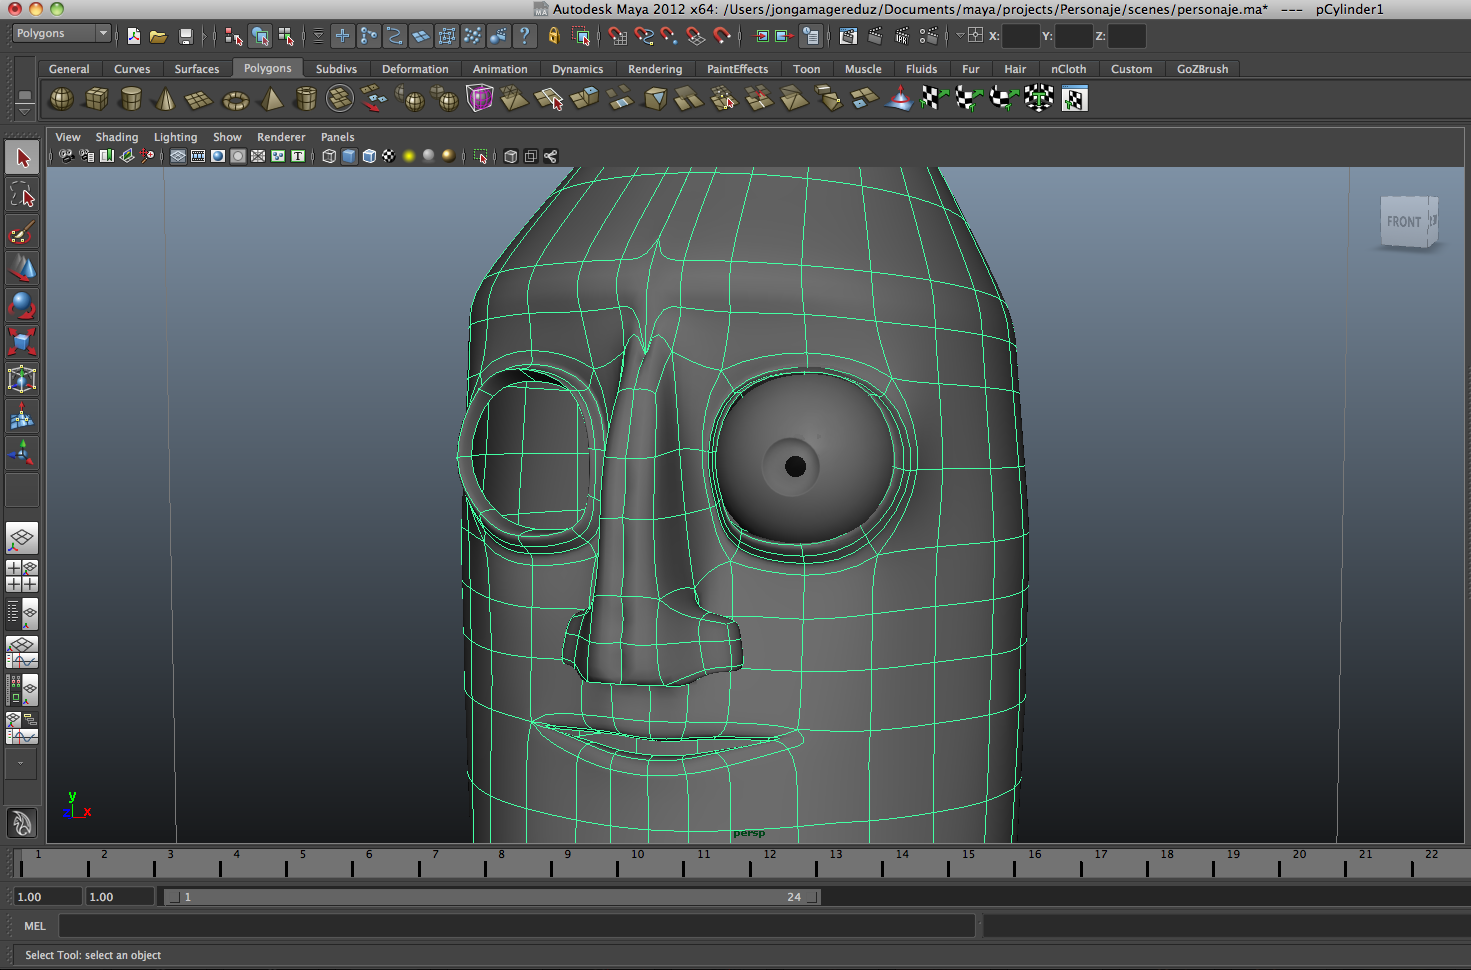This screenshot has height=970, width=1471.
Task: Create a polygon torus from the shelf
Action: [x=235, y=100]
